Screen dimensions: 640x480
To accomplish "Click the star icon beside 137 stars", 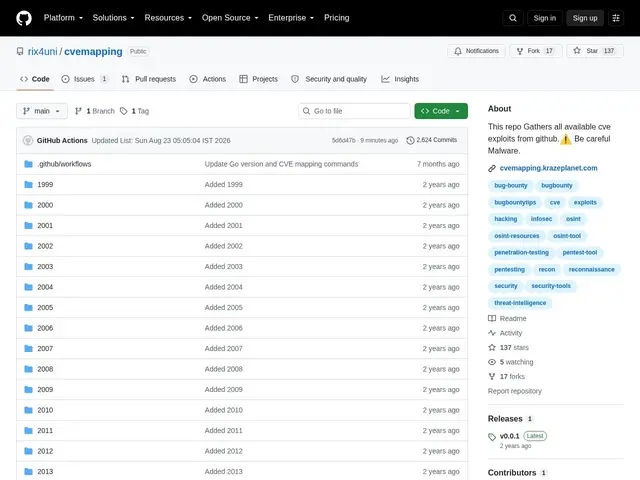I will tap(492, 347).
